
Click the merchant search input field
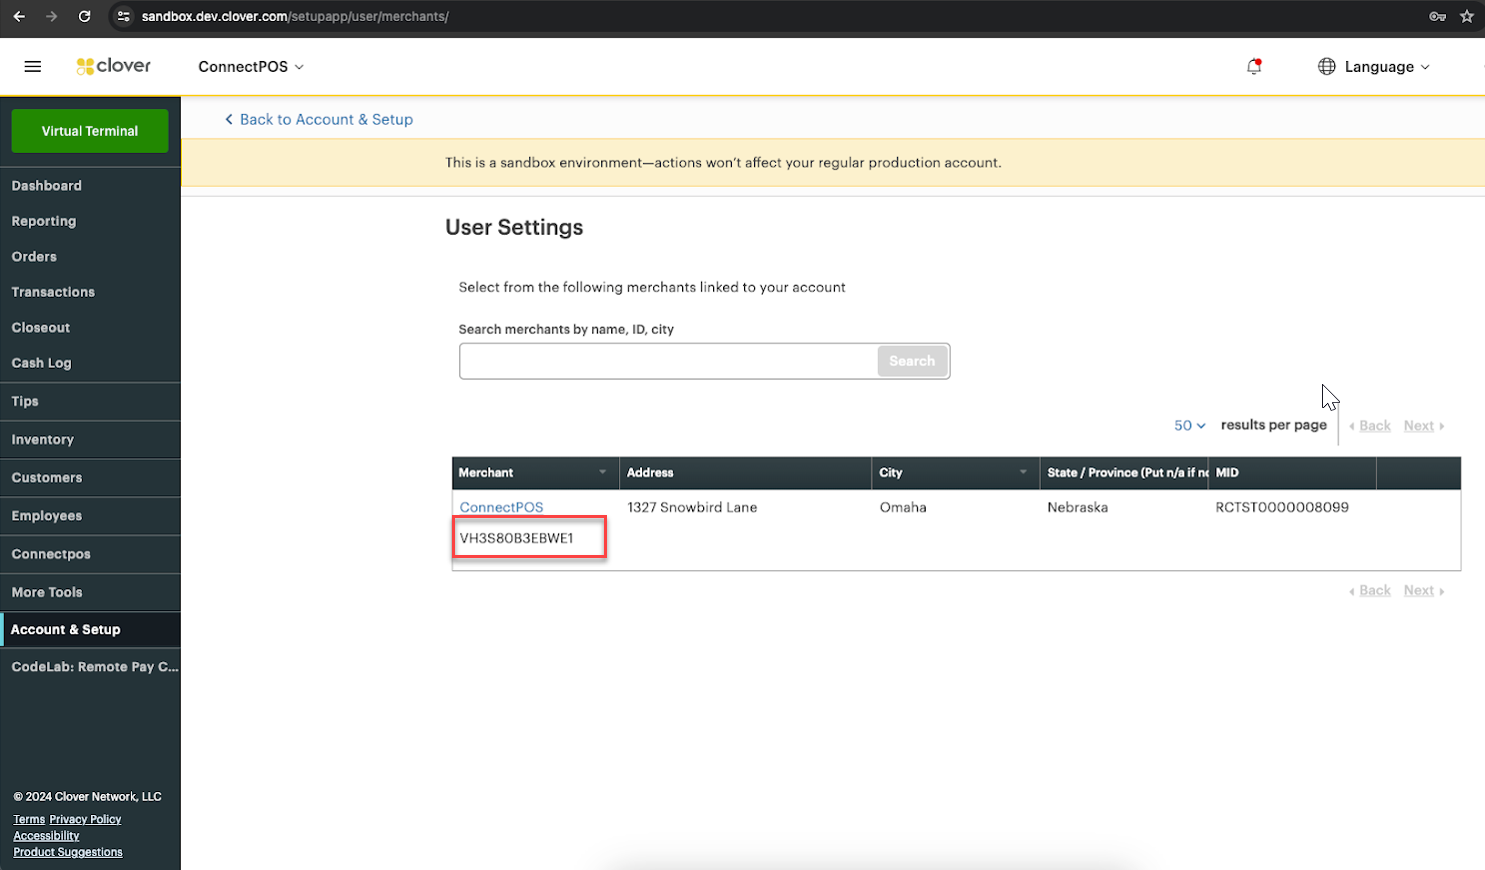tap(668, 361)
